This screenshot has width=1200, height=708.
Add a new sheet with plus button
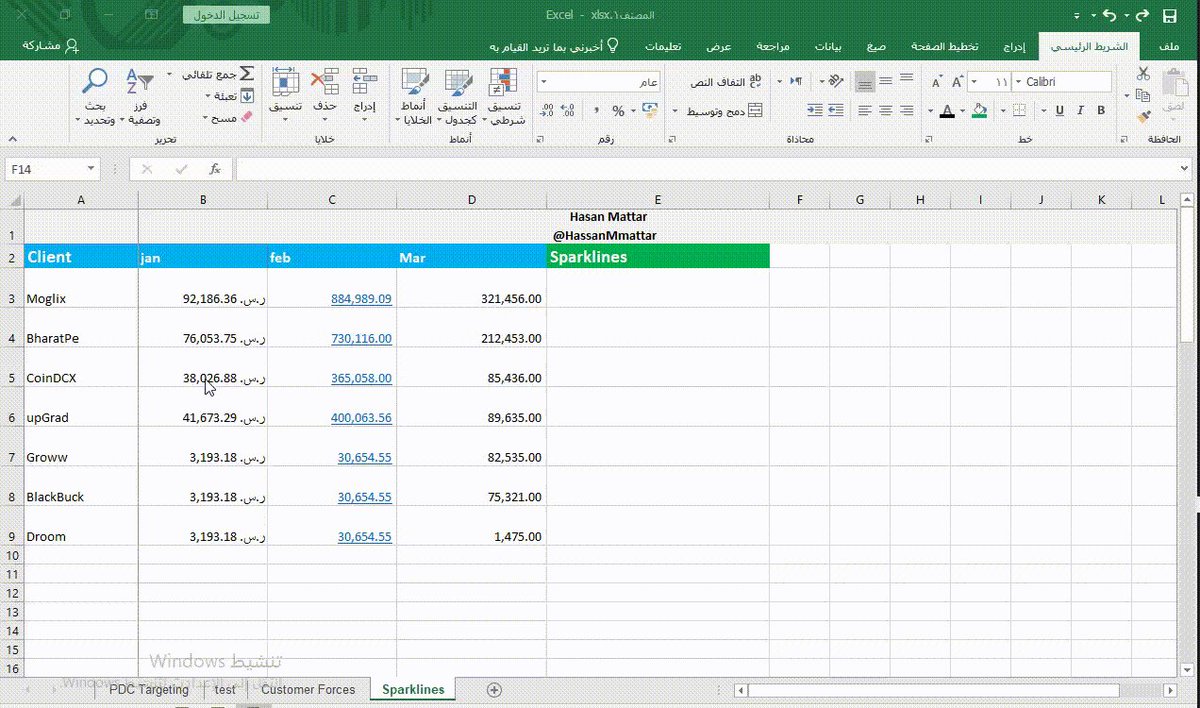tap(494, 689)
